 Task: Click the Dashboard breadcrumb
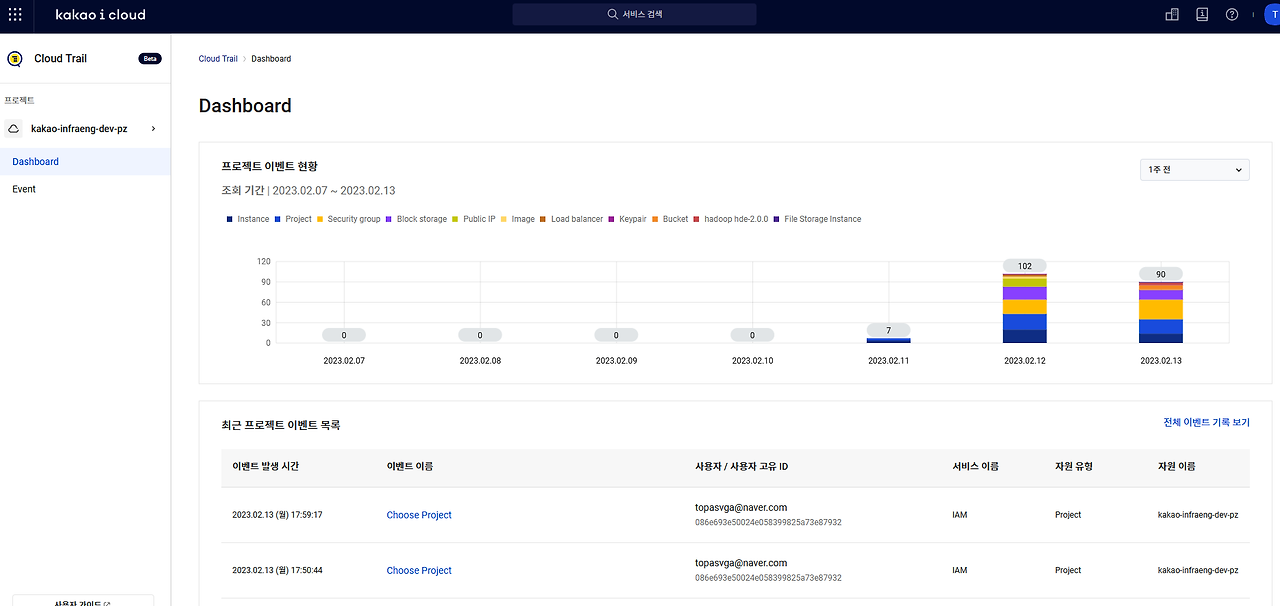tap(271, 59)
